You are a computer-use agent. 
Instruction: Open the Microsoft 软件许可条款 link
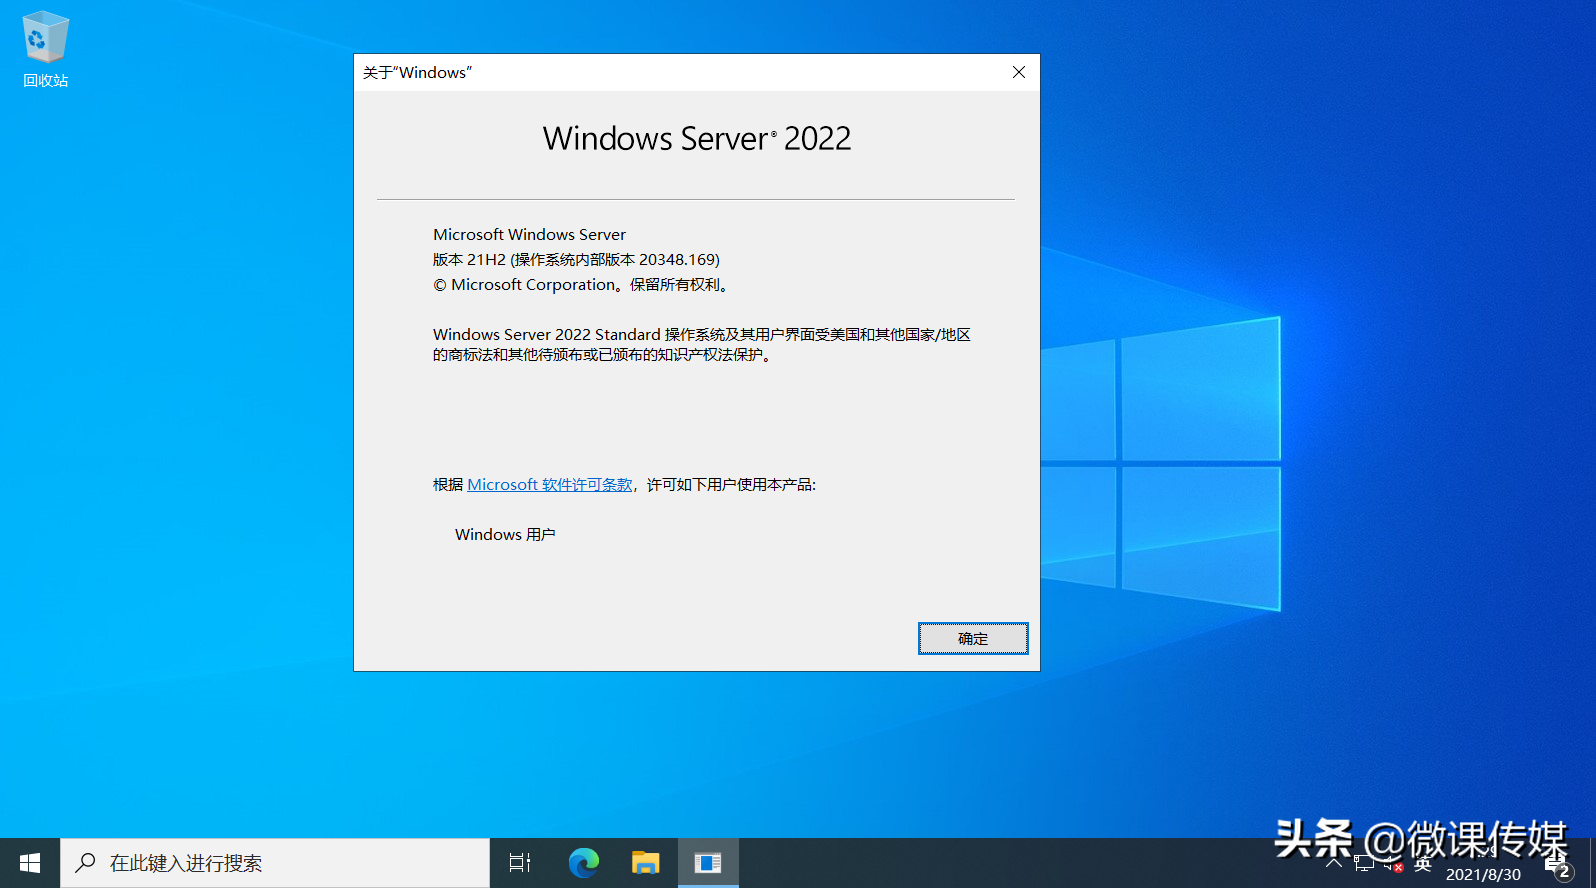(550, 485)
